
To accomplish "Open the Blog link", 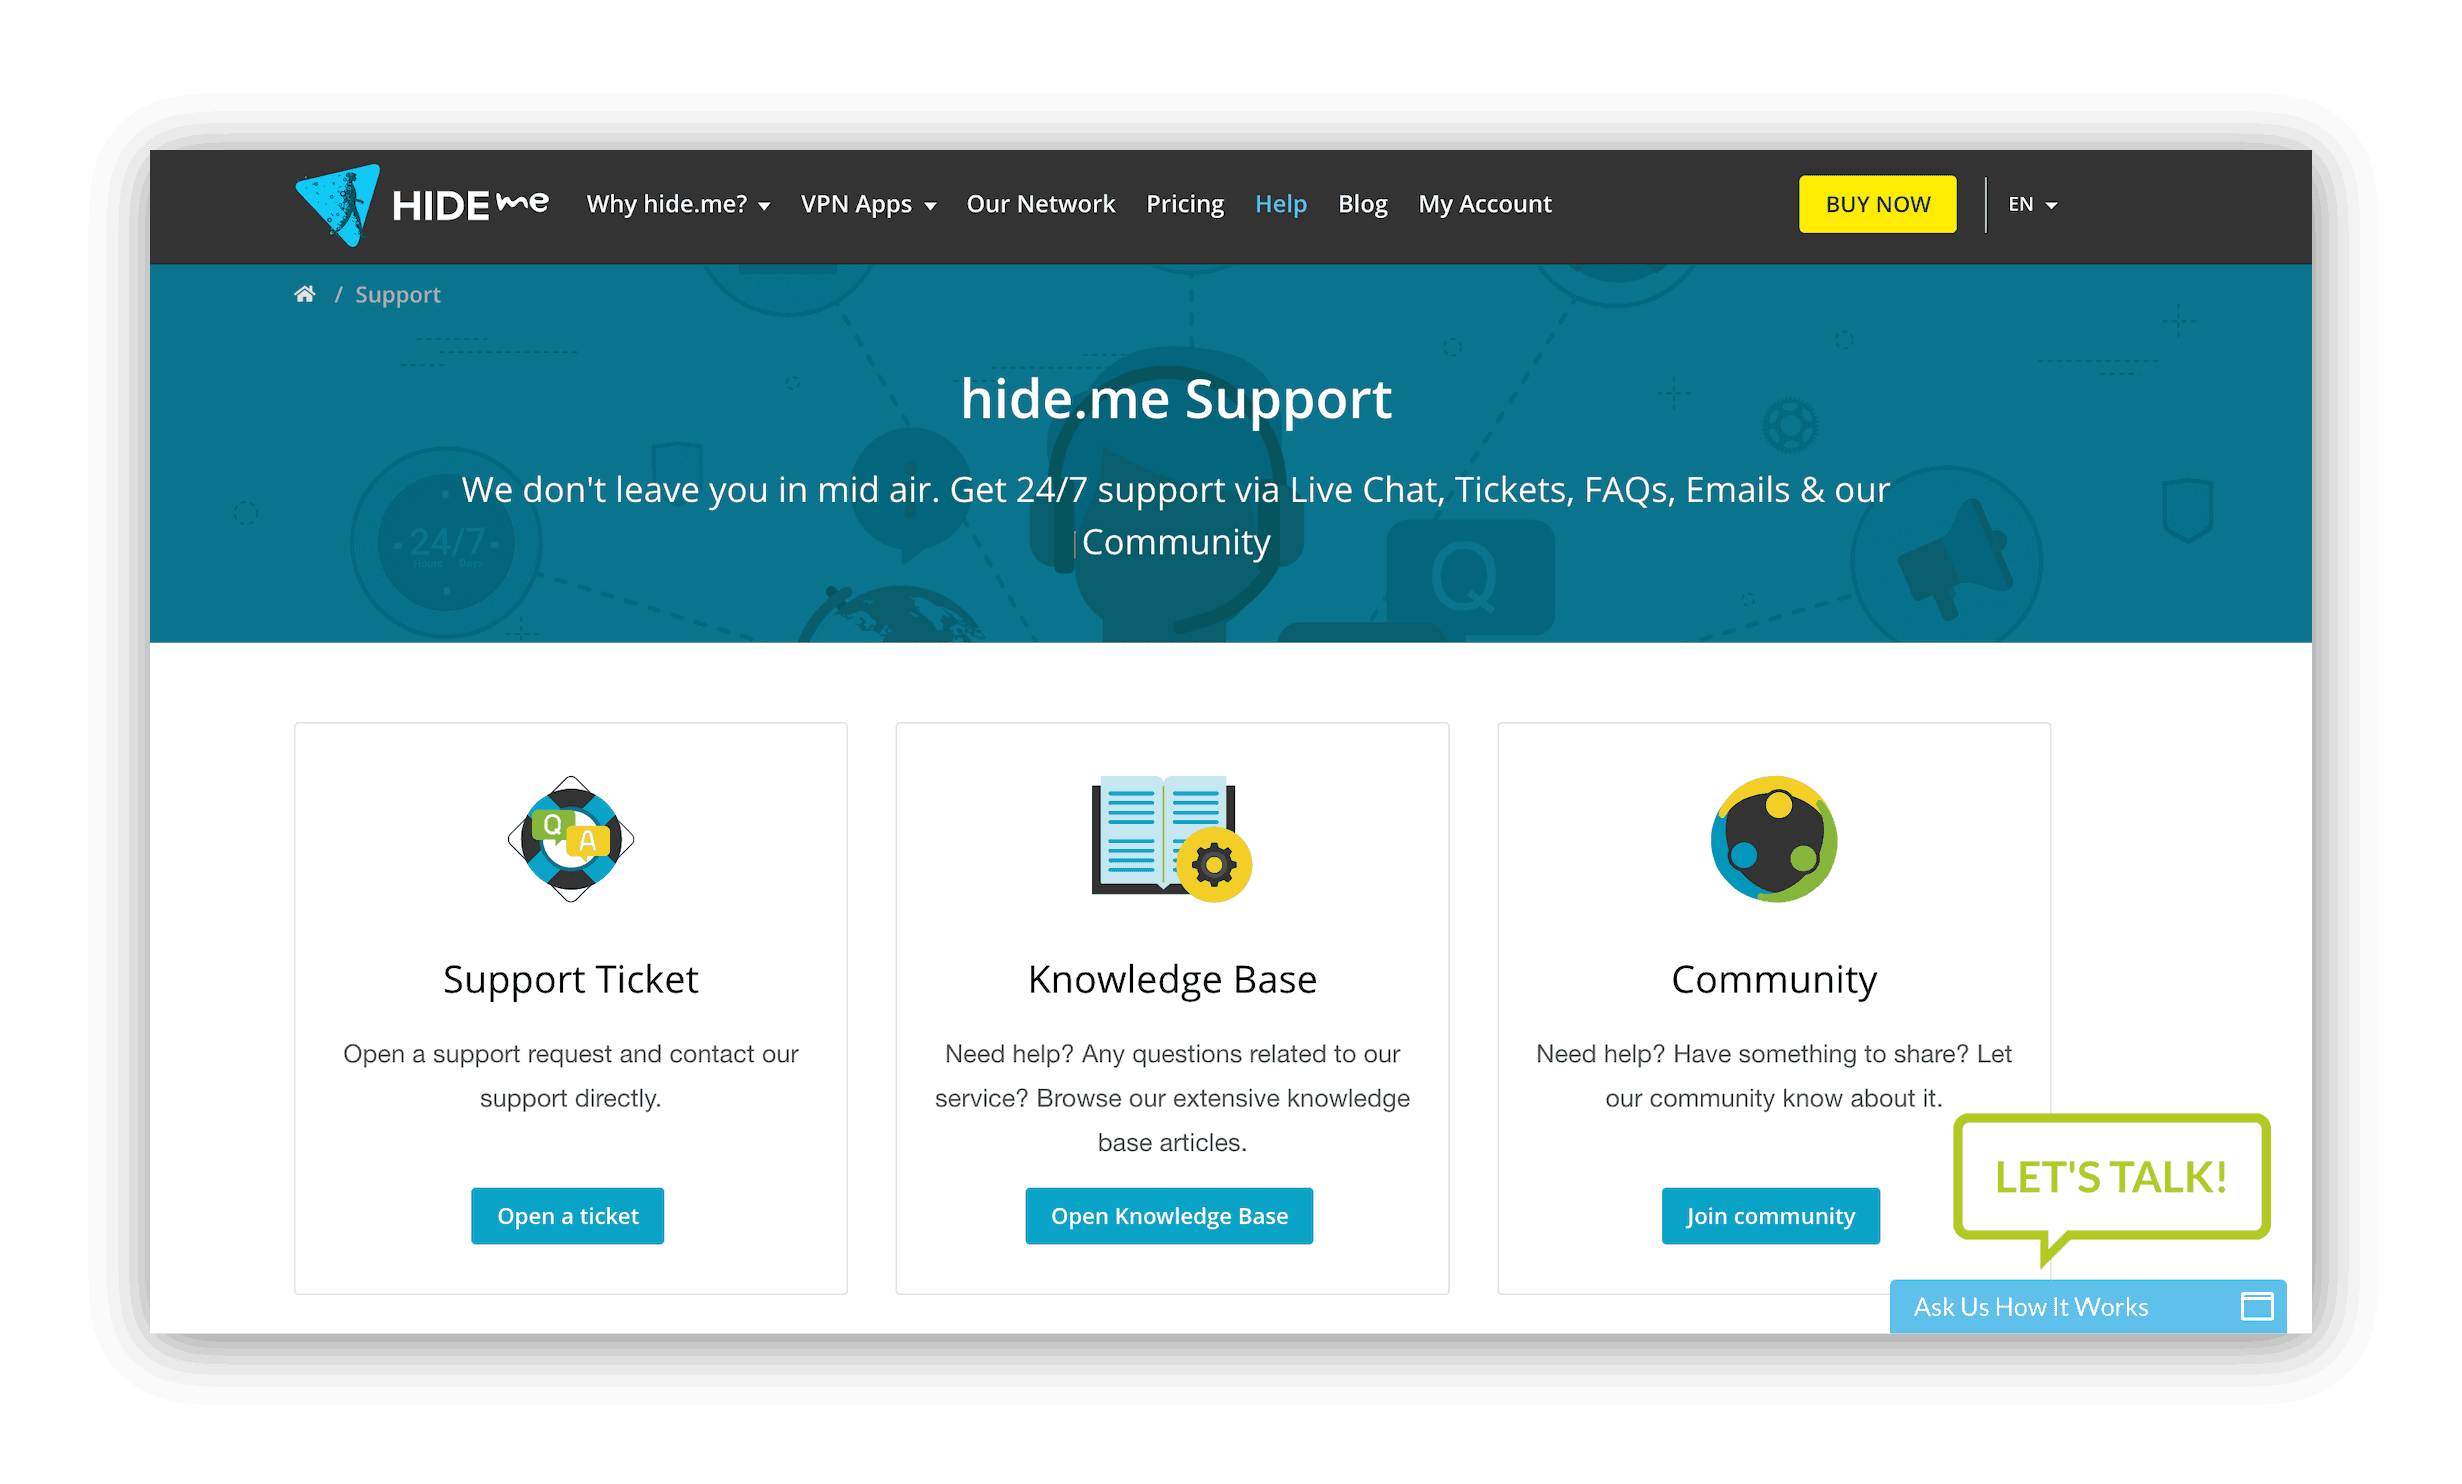I will 1363,204.
